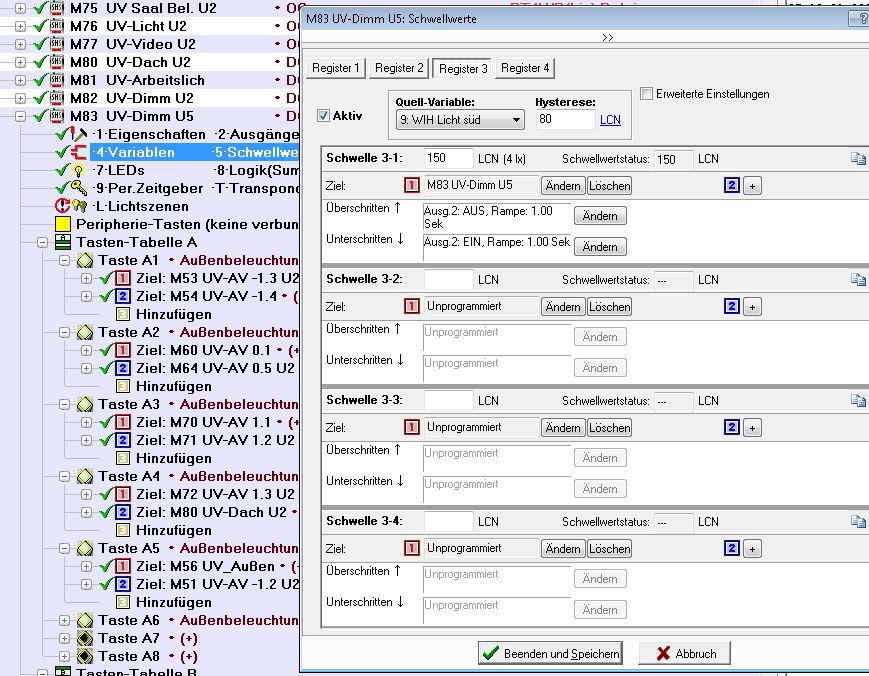
Task: Enable Erweiterte Einstellungen checkbox
Action: click(x=646, y=94)
